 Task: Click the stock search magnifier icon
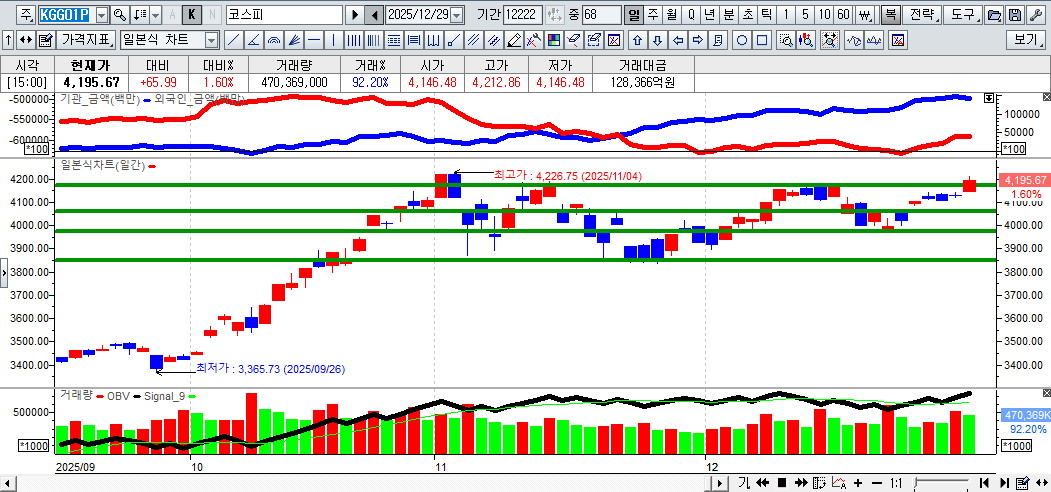click(x=120, y=15)
